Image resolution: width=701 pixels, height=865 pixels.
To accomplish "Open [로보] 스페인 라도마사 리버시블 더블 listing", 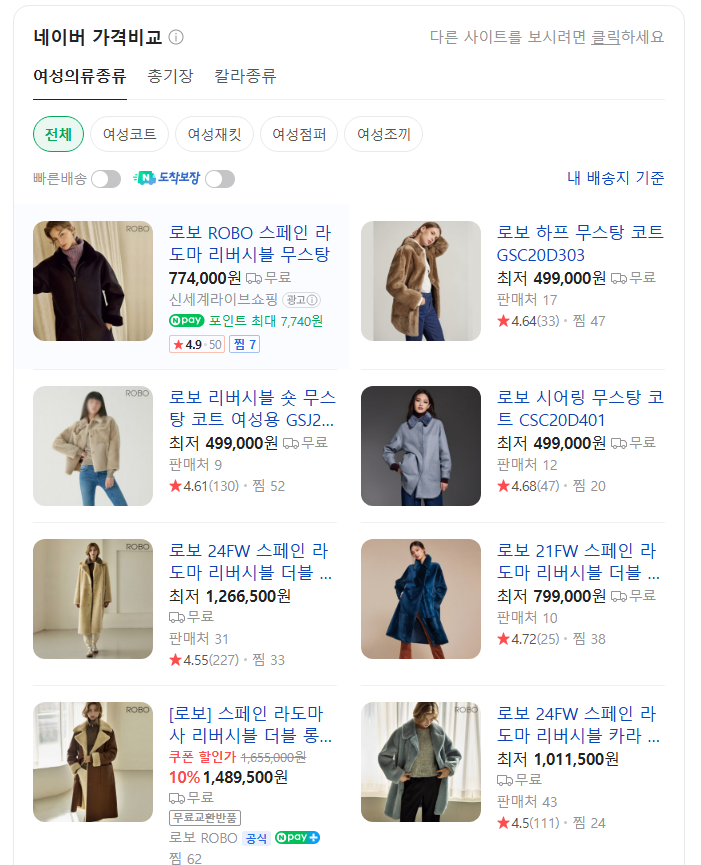I will [250, 724].
